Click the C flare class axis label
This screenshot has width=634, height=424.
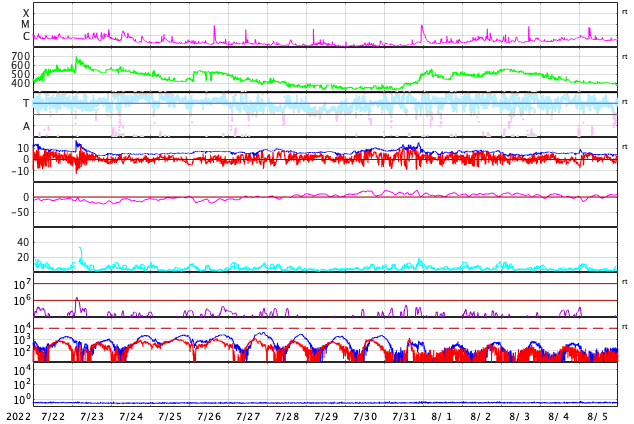coord(26,37)
